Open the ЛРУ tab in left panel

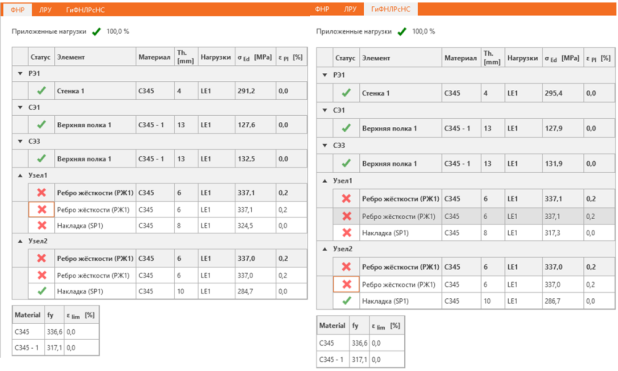[x=45, y=10]
